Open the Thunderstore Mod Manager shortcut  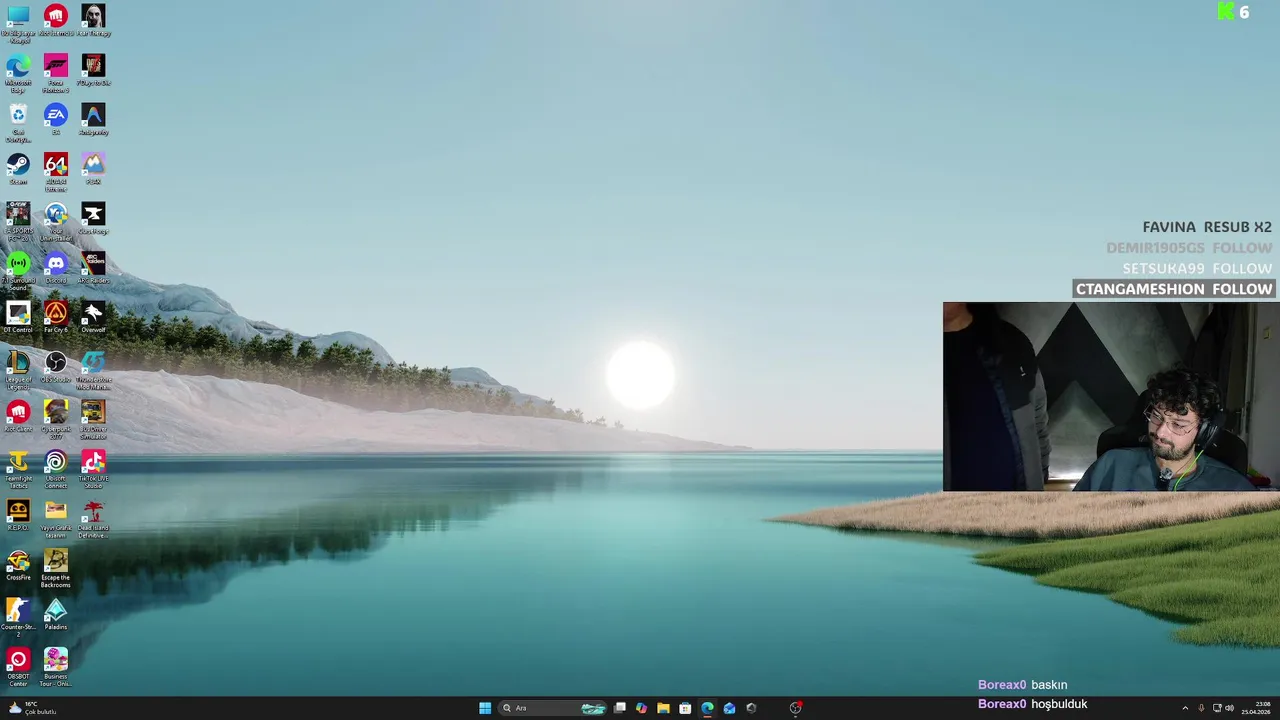[x=93, y=369]
